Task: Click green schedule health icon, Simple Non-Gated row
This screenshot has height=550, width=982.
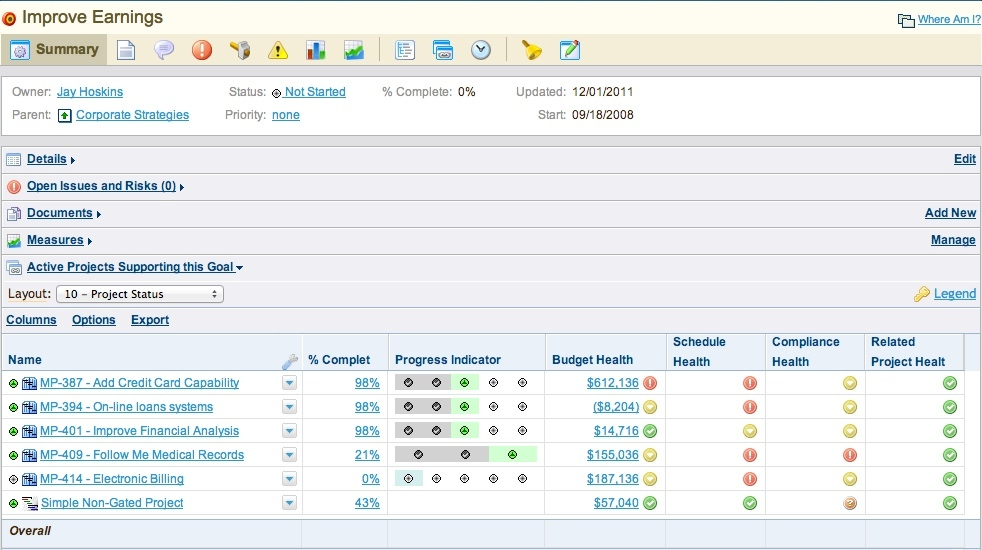Action: [750, 502]
